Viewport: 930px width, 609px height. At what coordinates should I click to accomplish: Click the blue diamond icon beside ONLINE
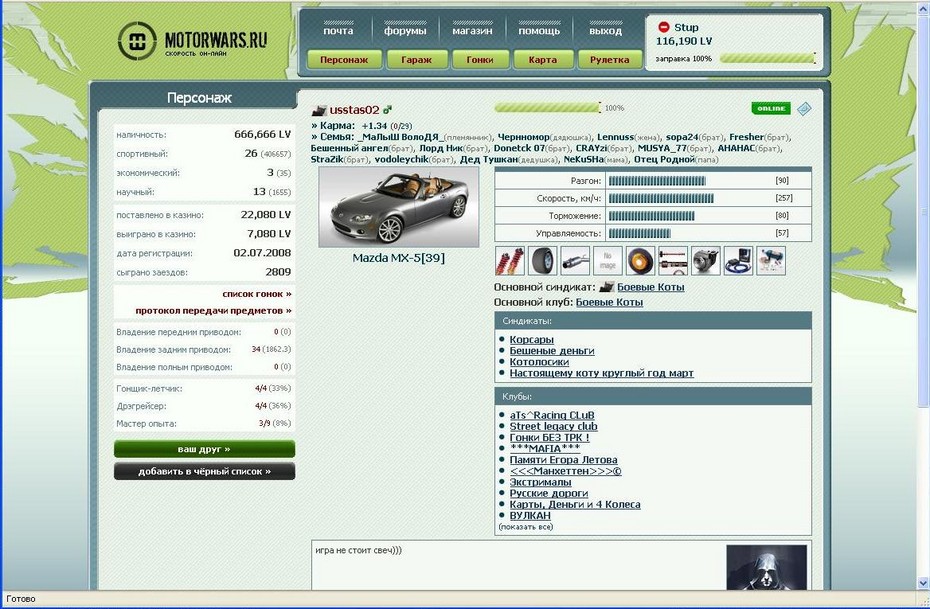804,109
